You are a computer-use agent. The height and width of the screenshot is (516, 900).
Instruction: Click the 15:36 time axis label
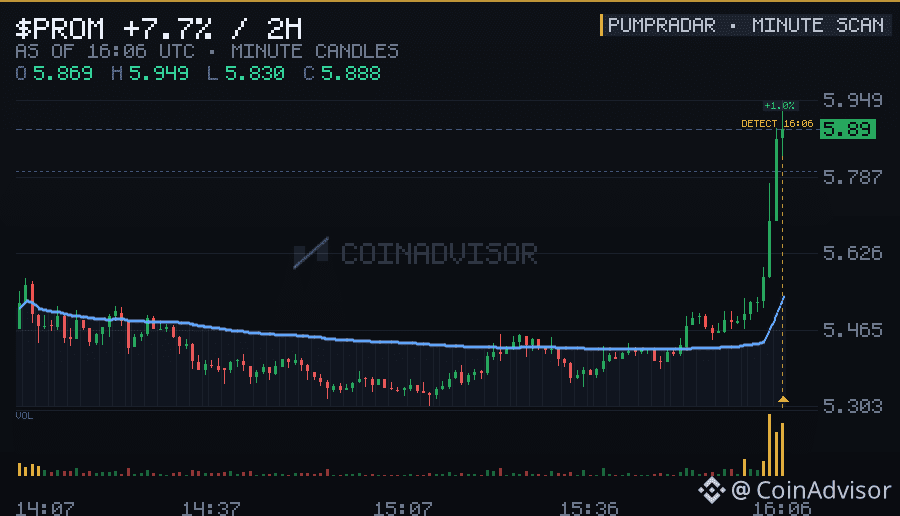point(588,509)
